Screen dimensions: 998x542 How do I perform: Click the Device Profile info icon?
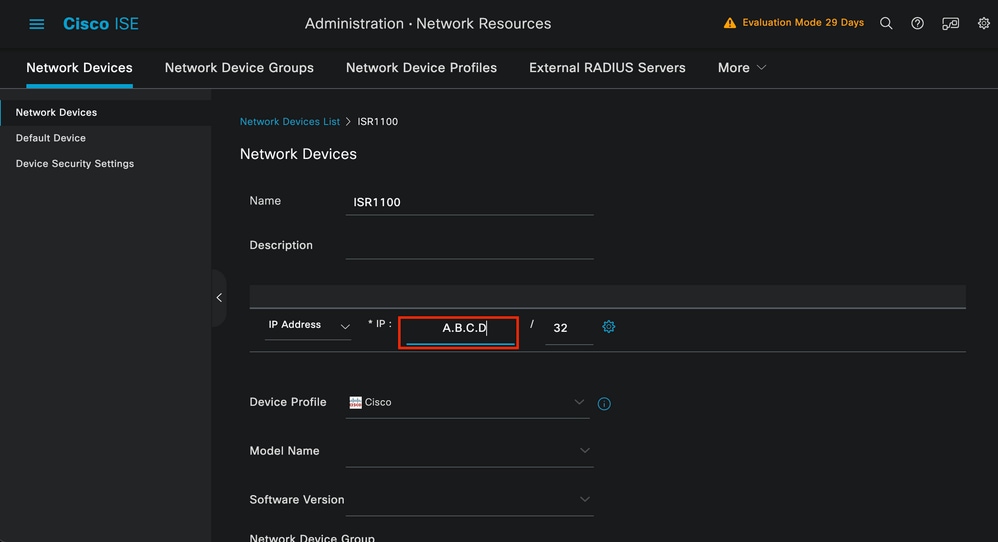pos(604,404)
